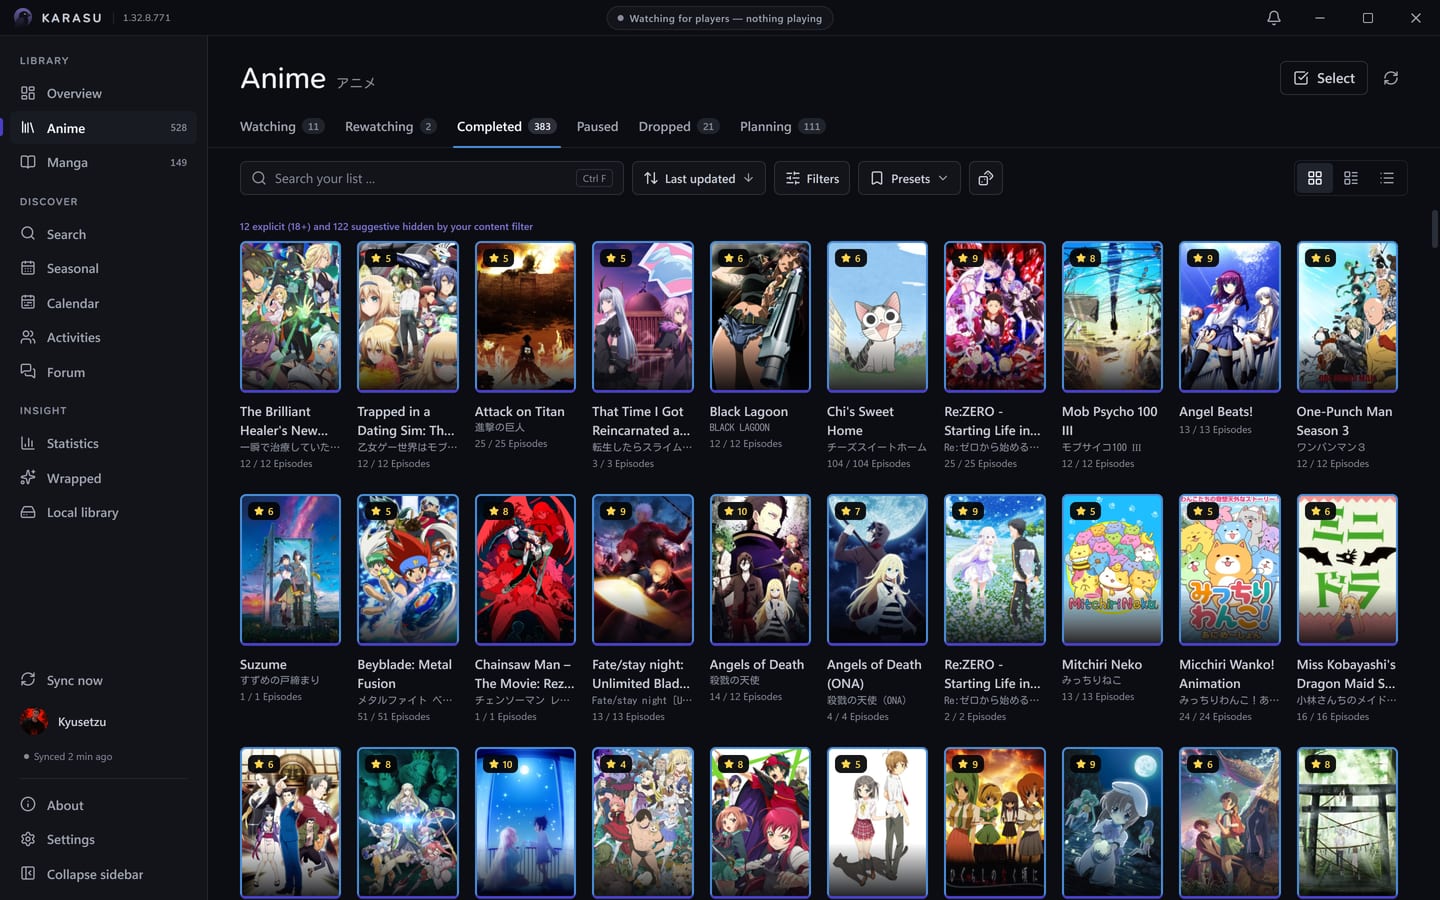Open the Activities feed
Image resolution: width=1440 pixels, height=900 pixels.
(103, 337)
